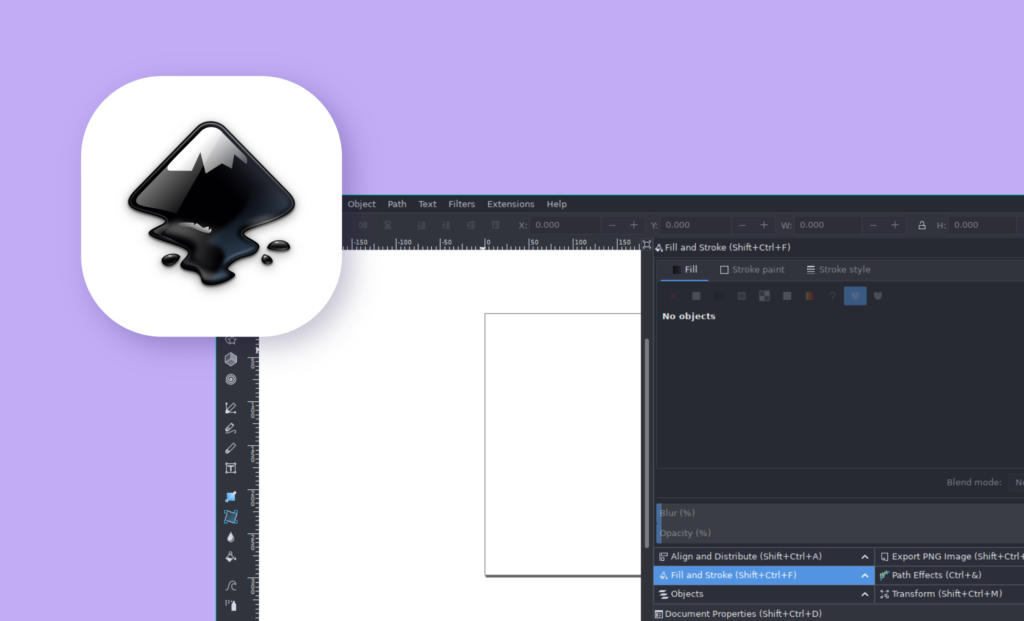1024x621 pixels.
Task: Click the W width input field
Action: (829, 225)
